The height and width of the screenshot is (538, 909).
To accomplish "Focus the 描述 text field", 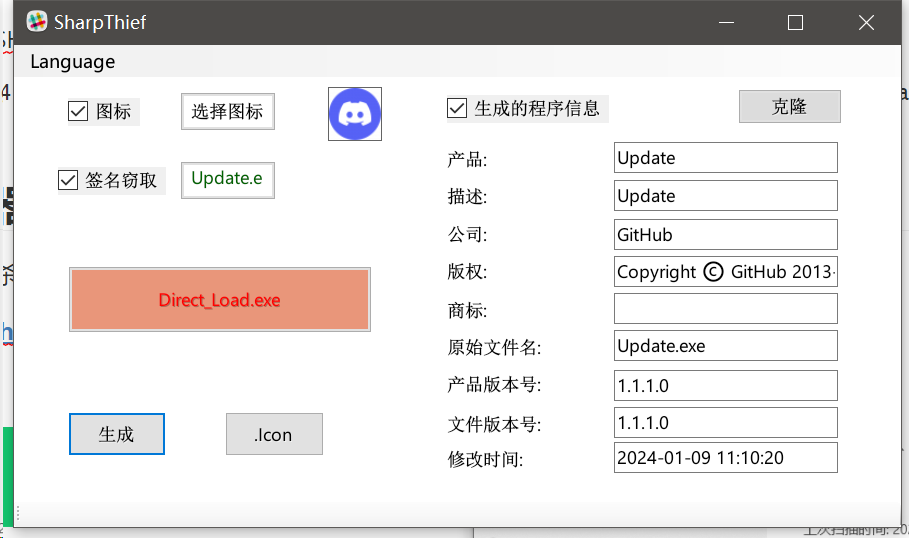I will pos(725,196).
